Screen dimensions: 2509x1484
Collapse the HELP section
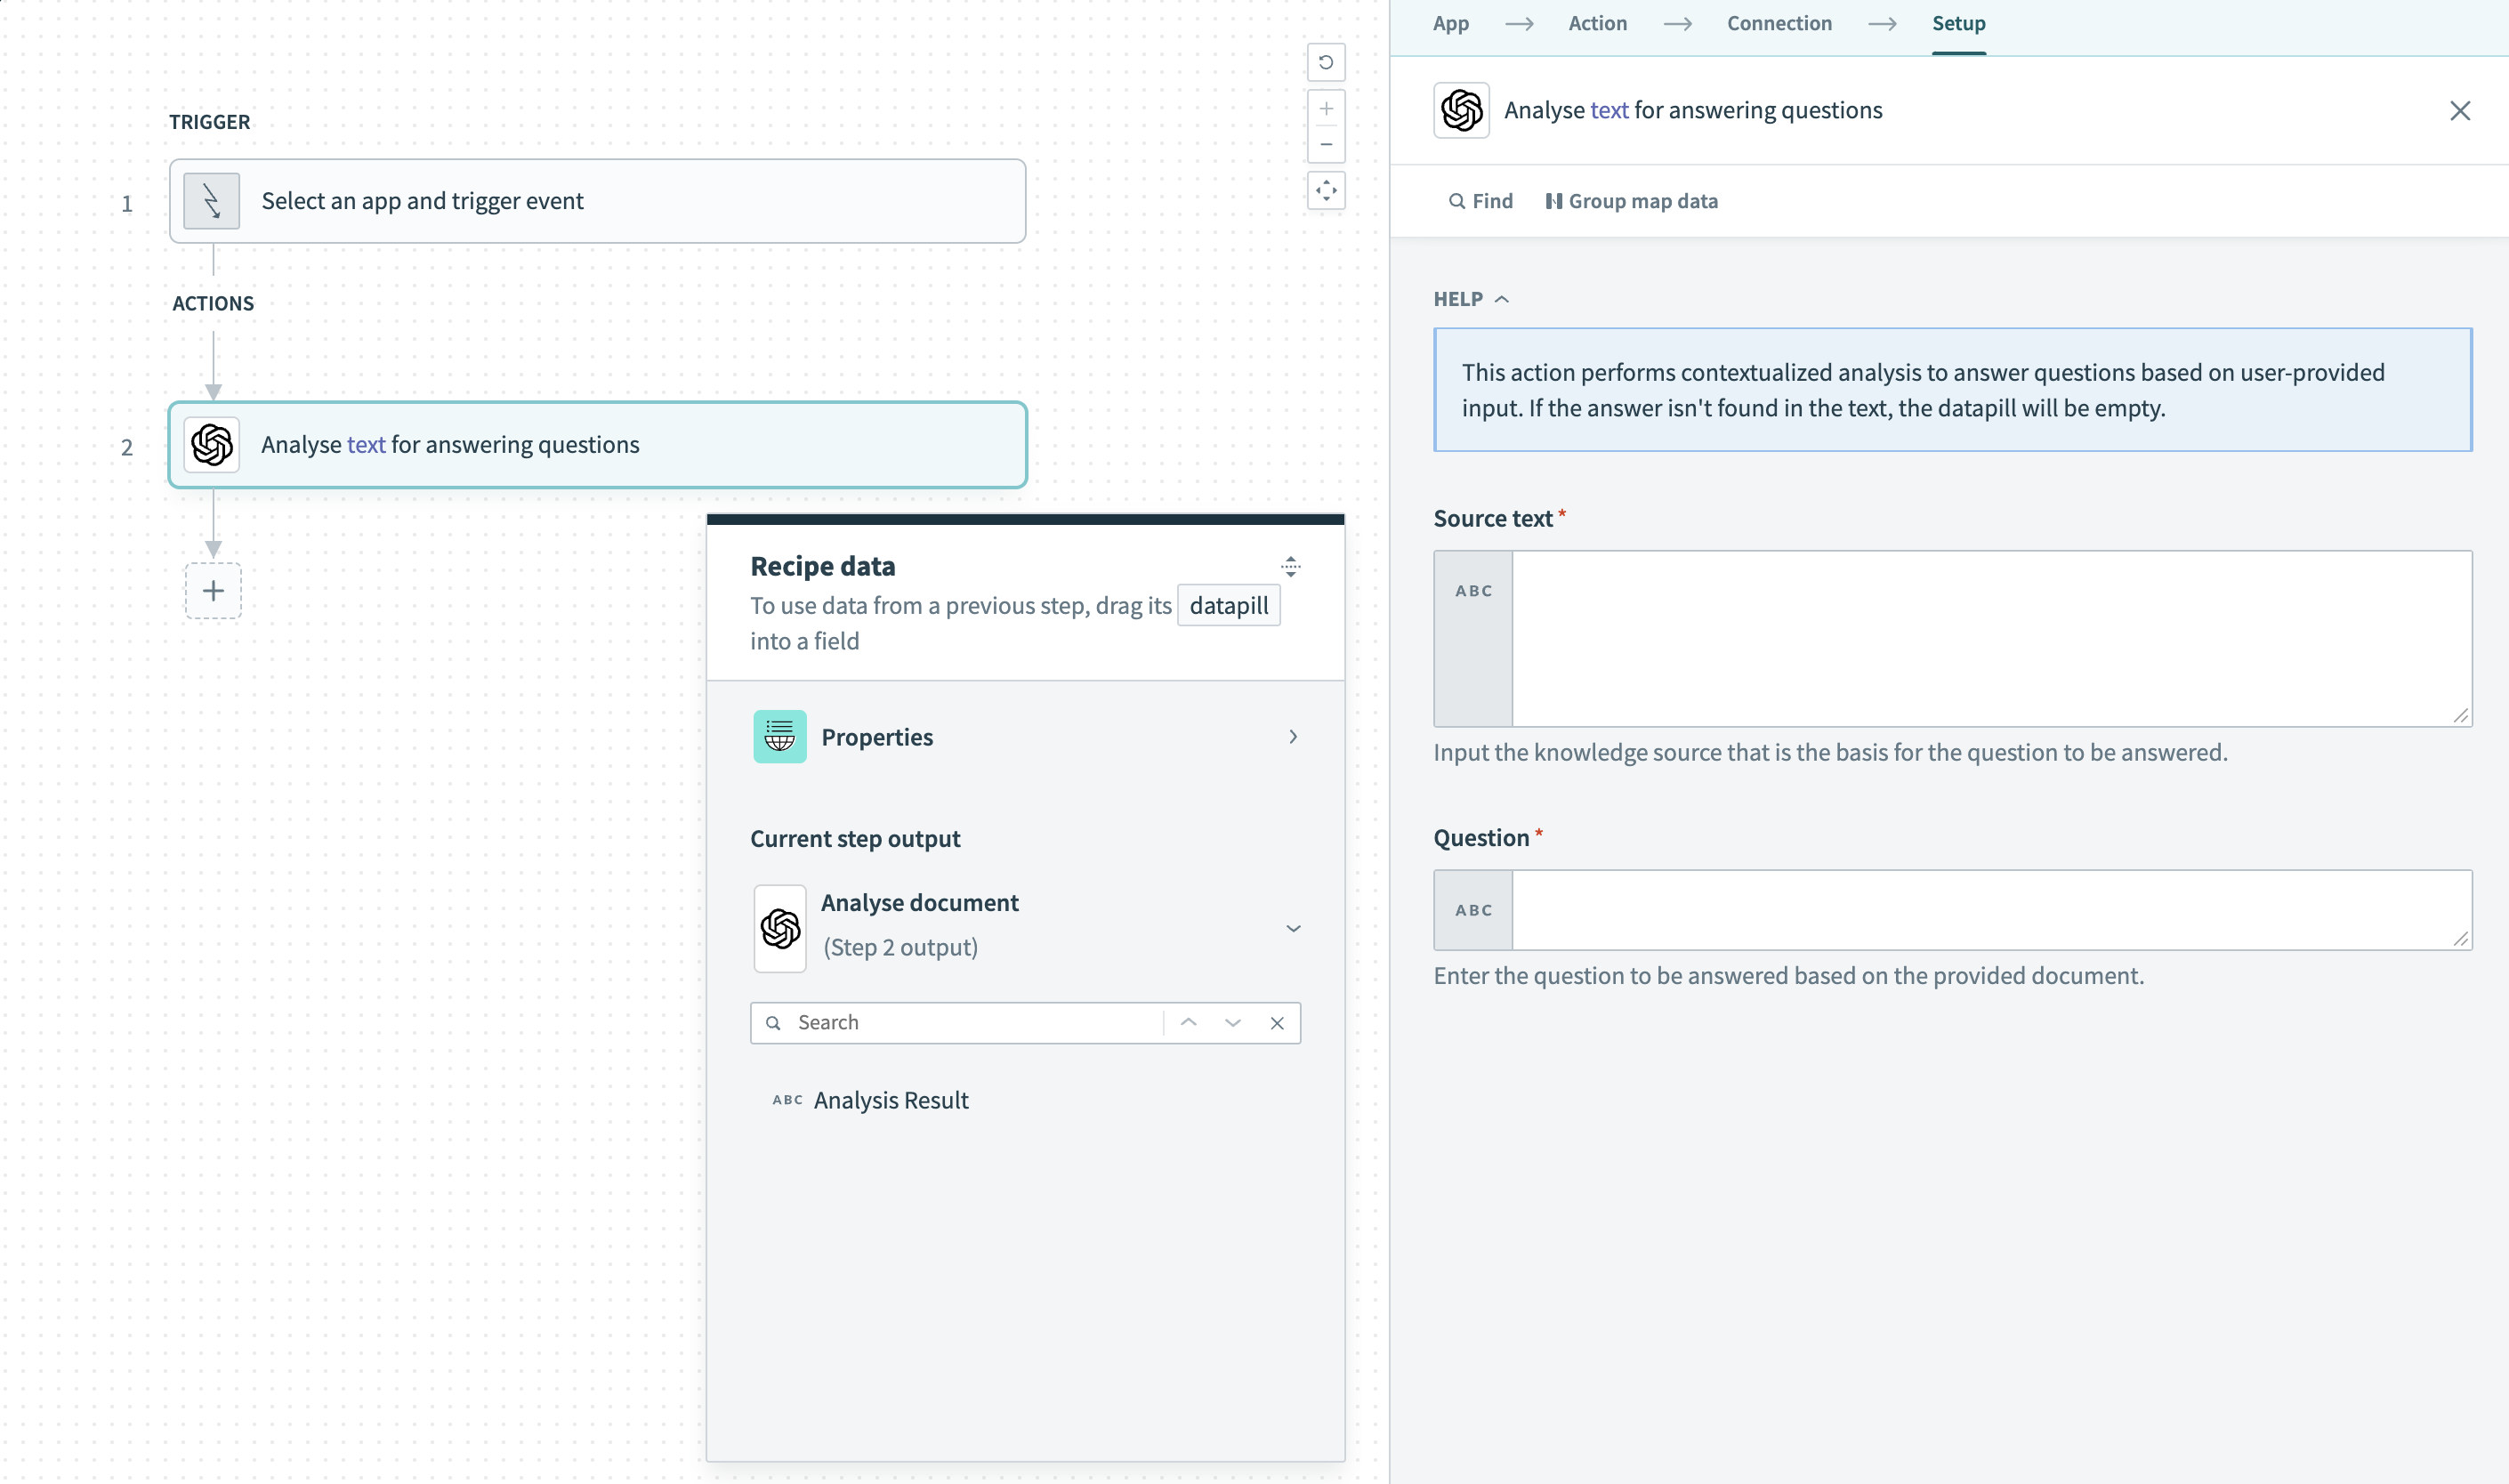click(1470, 299)
